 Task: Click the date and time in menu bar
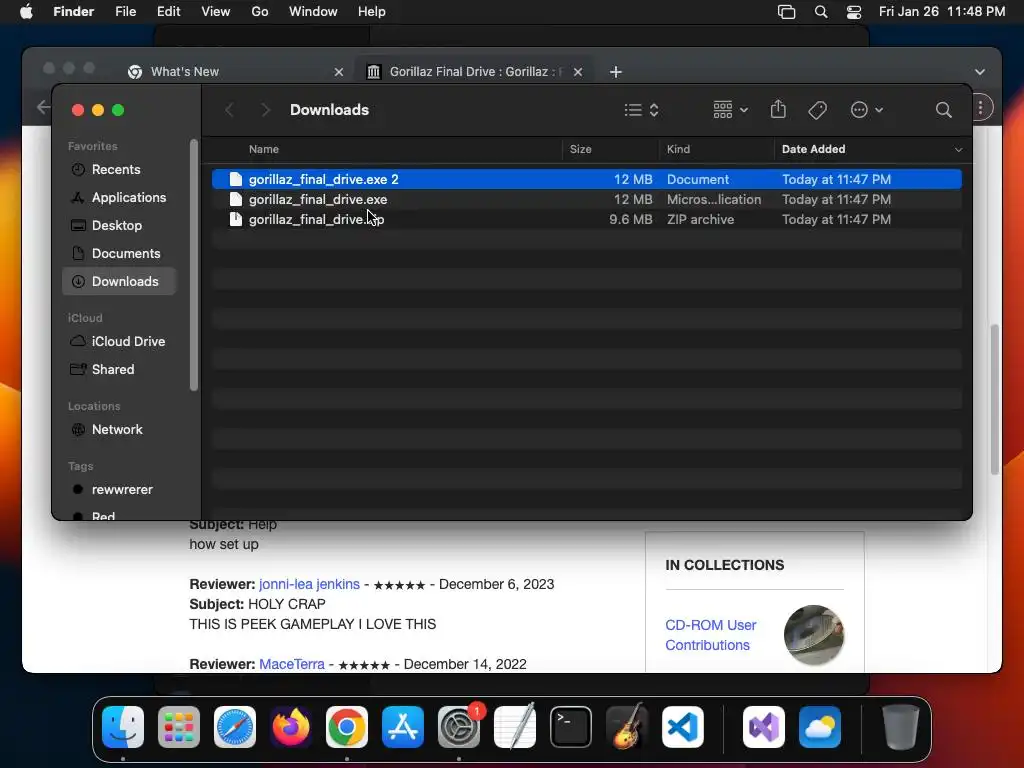(x=942, y=12)
